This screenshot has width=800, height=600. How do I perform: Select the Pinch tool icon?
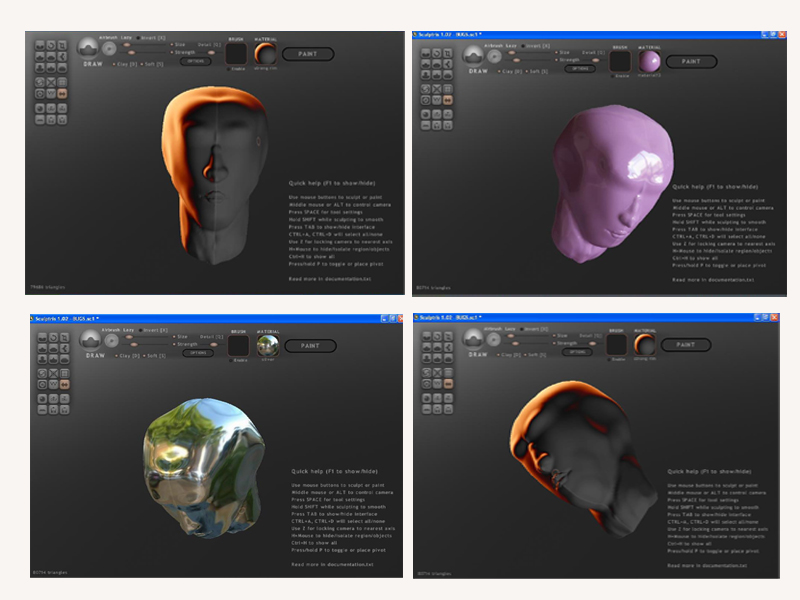pyautogui.click(x=62, y=57)
